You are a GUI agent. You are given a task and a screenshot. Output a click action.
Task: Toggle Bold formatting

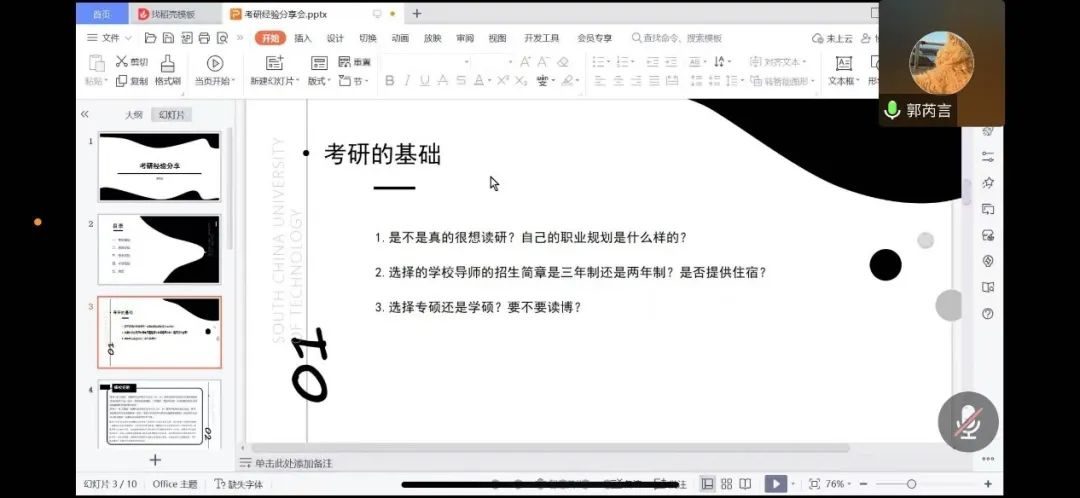pos(390,81)
